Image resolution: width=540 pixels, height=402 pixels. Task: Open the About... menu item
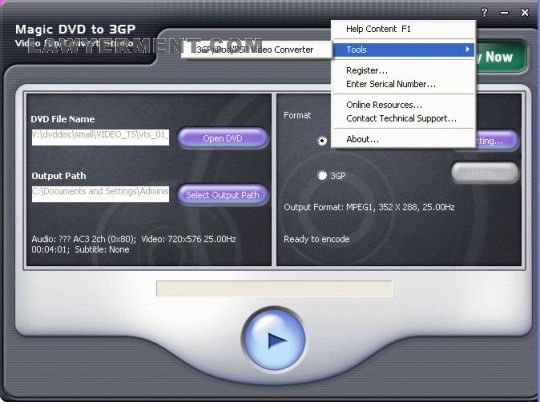[x=404, y=139]
